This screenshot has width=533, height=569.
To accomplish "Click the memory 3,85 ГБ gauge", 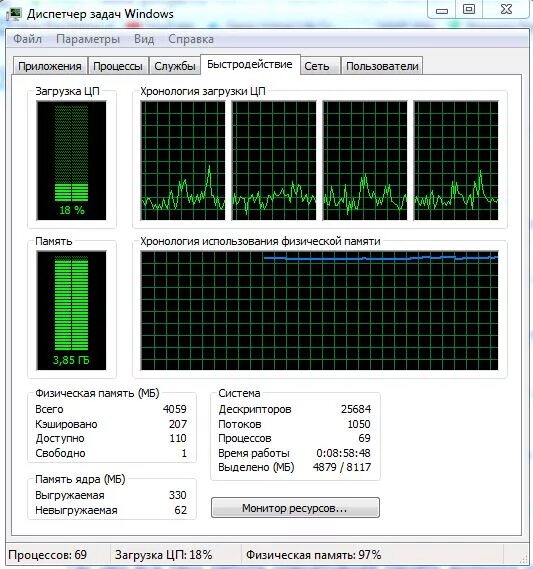I will 71,310.
